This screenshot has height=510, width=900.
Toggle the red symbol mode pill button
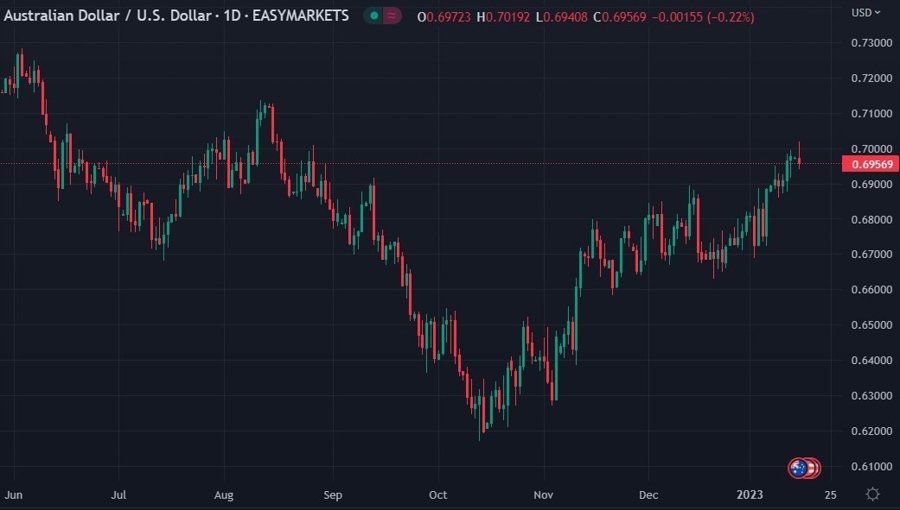point(392,16)
